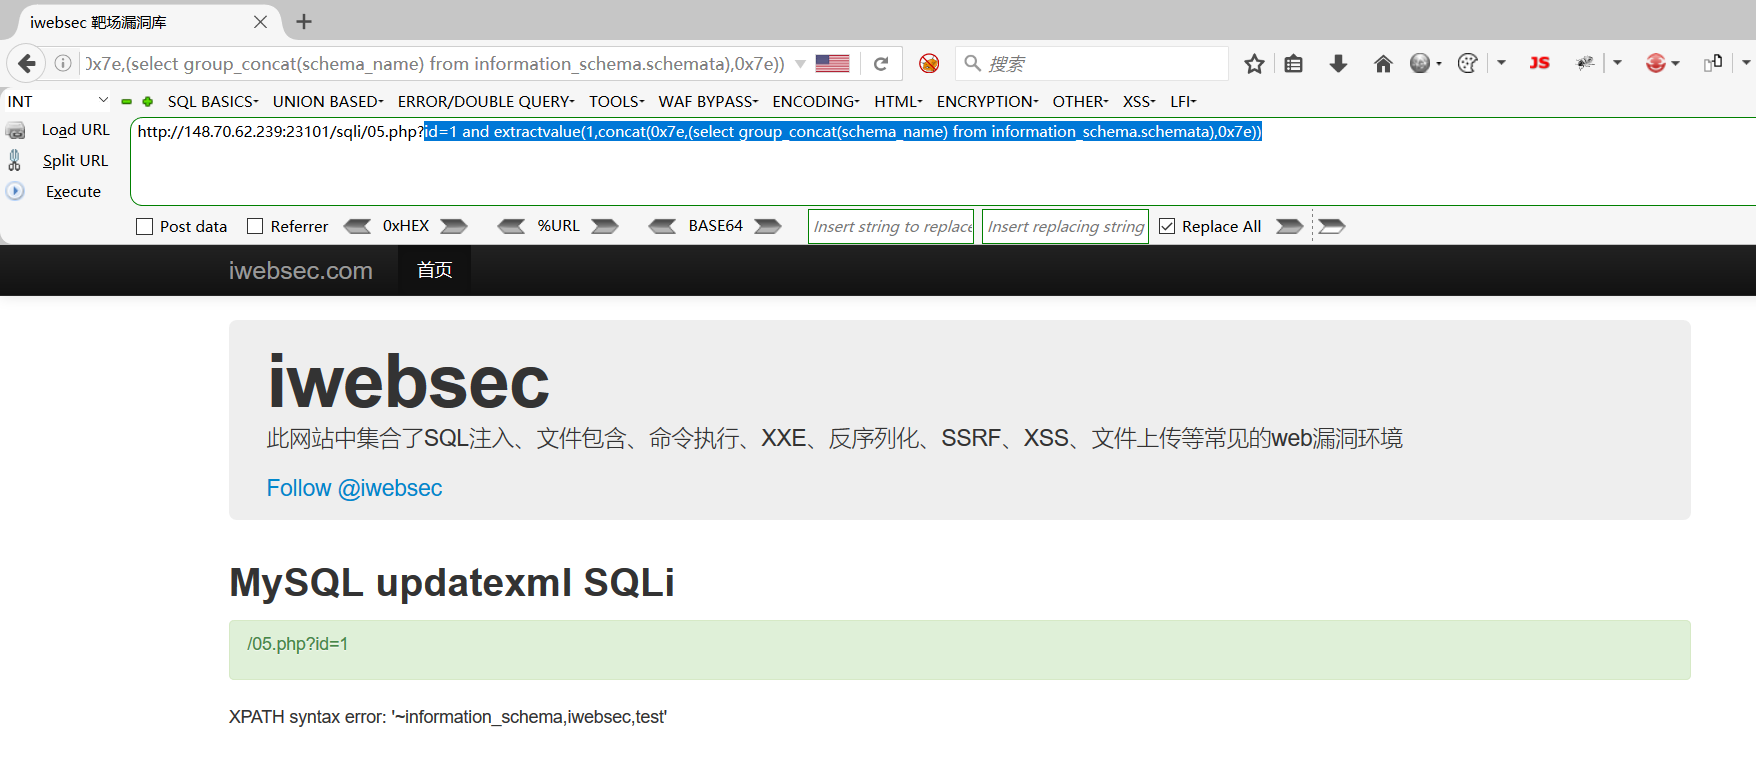Image resolution: width=1756 pixels, height=762 pixels.
Task: Click the Execute button label
Action: pyautogui.click(x=73, y=192)
